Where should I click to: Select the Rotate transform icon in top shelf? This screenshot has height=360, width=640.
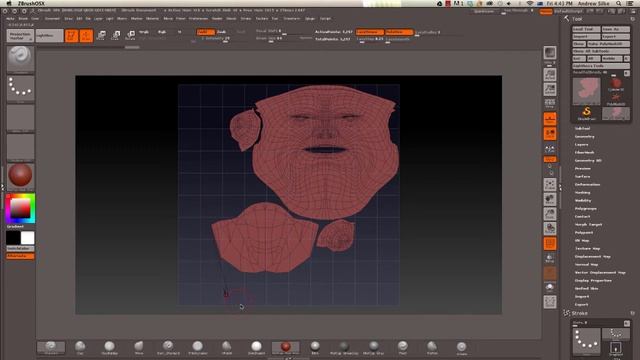tap(130, 36)
